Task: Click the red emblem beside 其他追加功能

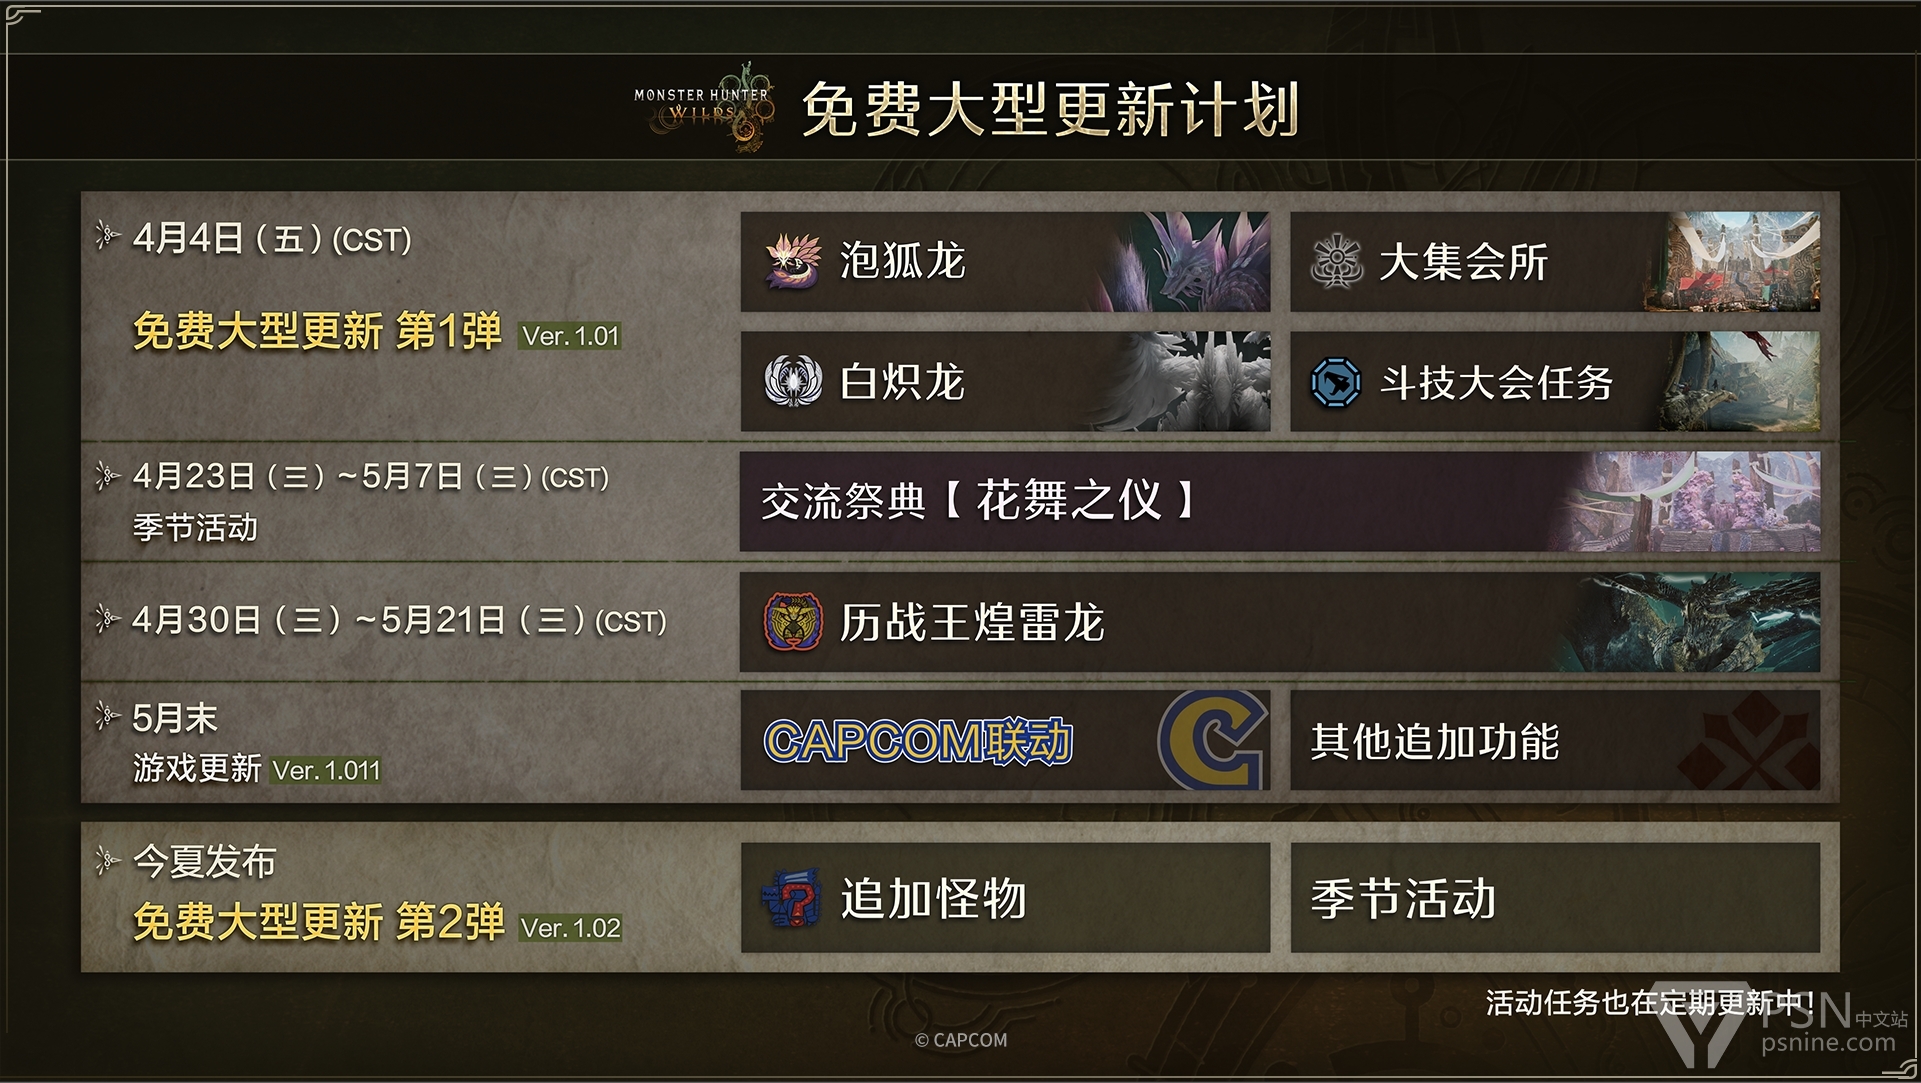Action: [1748, 741]
